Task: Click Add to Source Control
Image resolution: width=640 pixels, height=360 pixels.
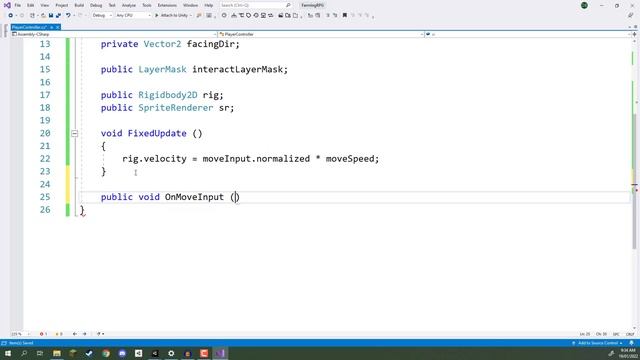Action: [x=598, y=343]
